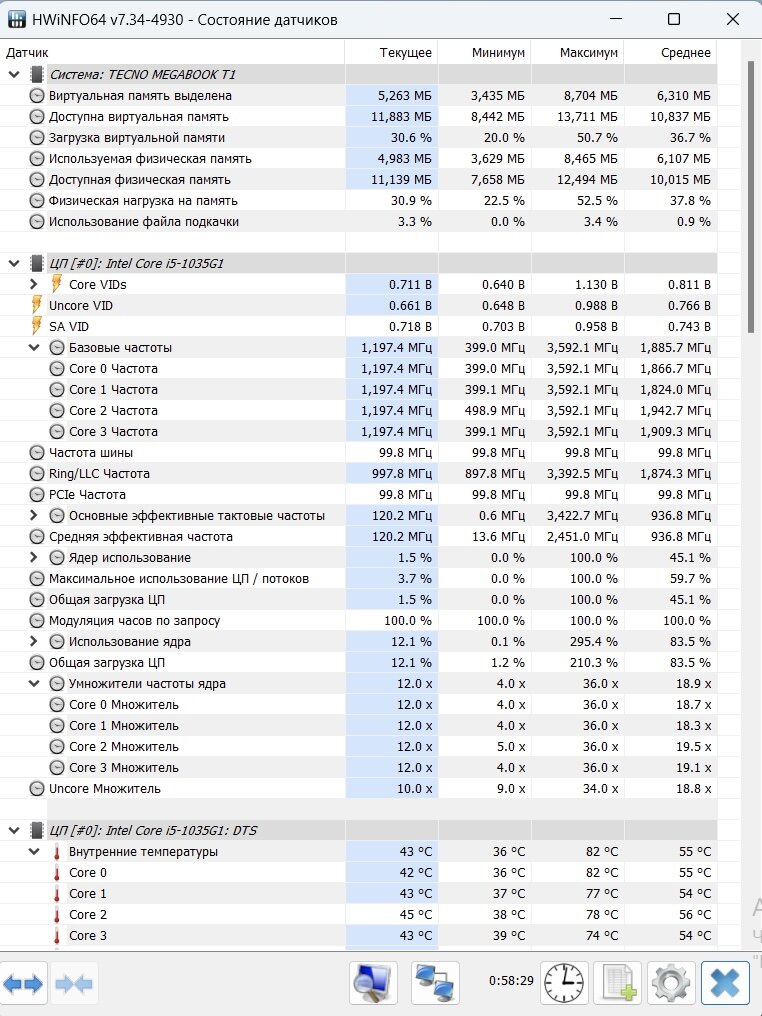Collapse the Умножители частоты ядра node
The width and height of the screenshot is (762, 1016).
(34, 684)
